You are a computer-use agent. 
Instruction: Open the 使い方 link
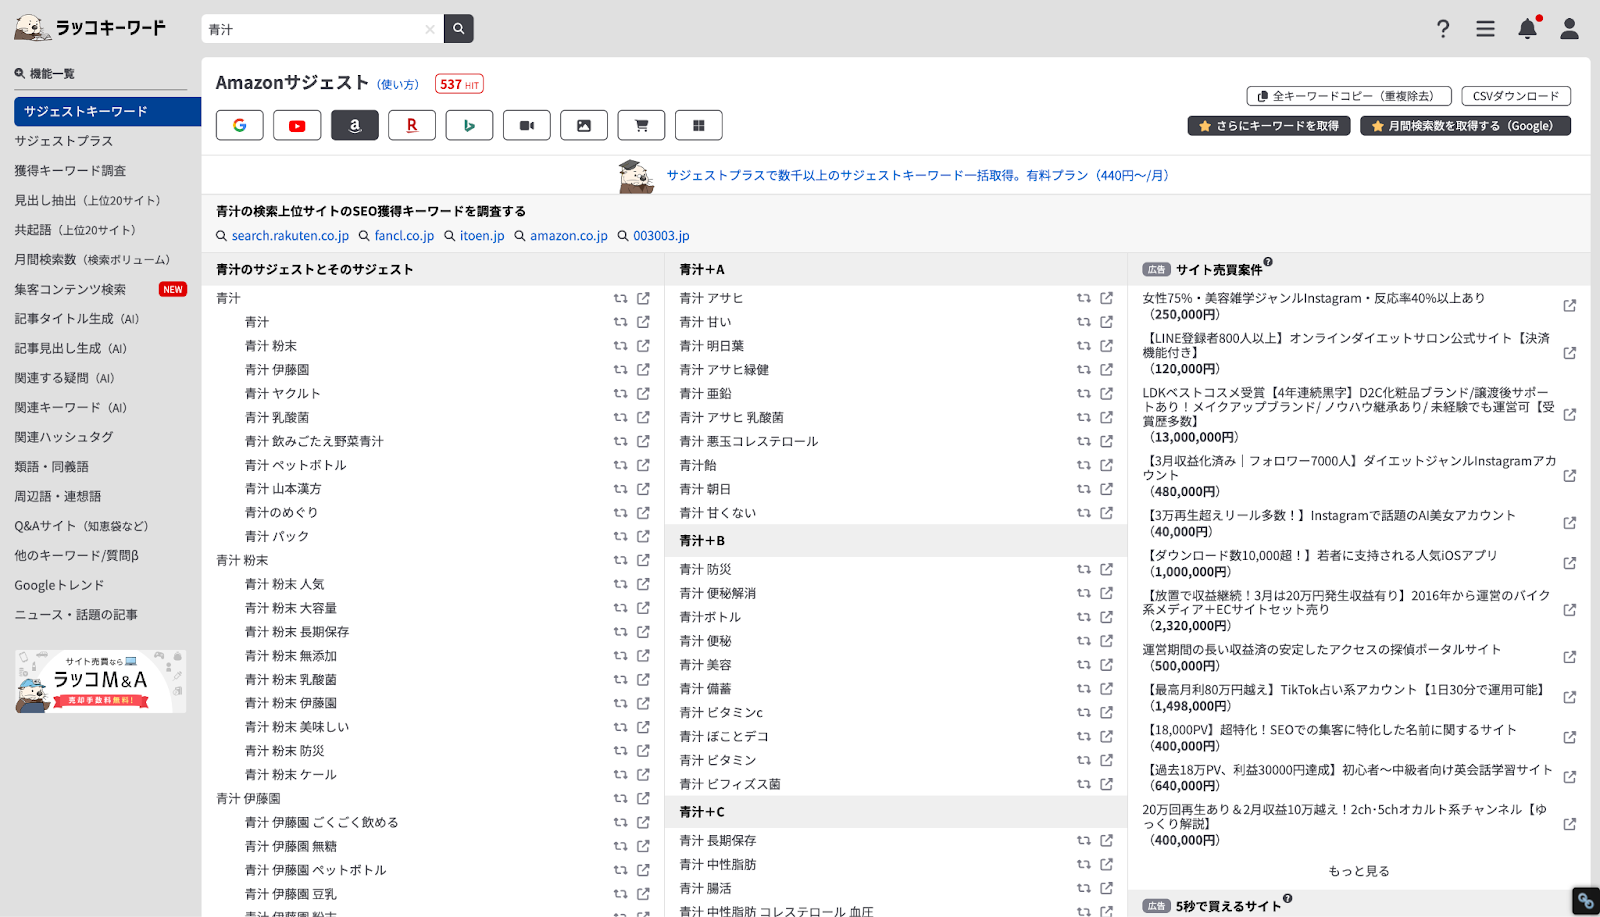click(x=398, y=85)
